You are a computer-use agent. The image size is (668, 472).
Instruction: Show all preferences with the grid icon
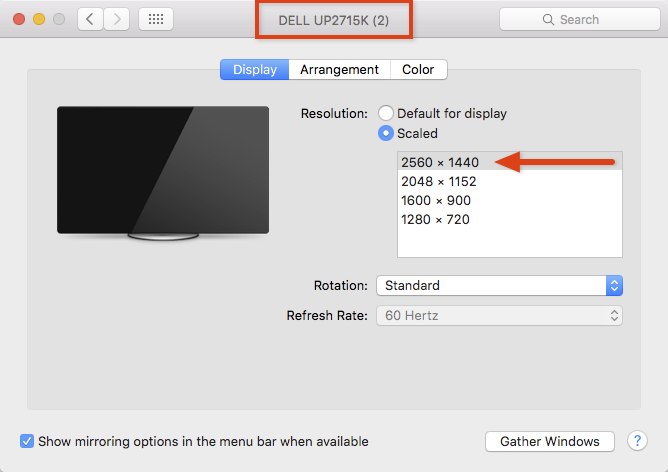click(x=156, y=19)
